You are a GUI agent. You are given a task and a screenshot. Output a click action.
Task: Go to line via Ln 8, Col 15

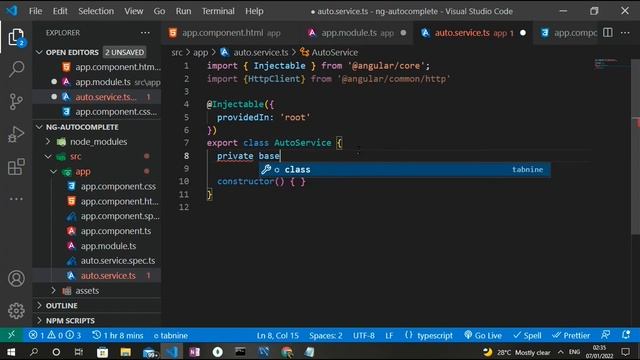pyautogui.click(x=278, y=336)
